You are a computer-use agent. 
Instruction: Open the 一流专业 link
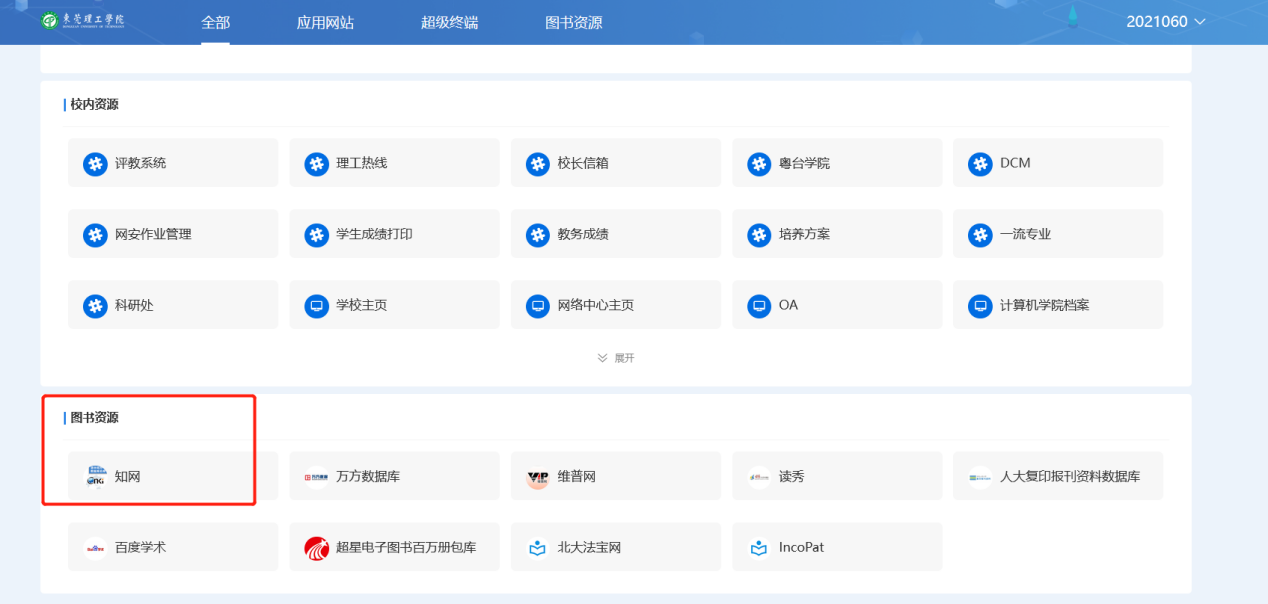(1058, 234)
